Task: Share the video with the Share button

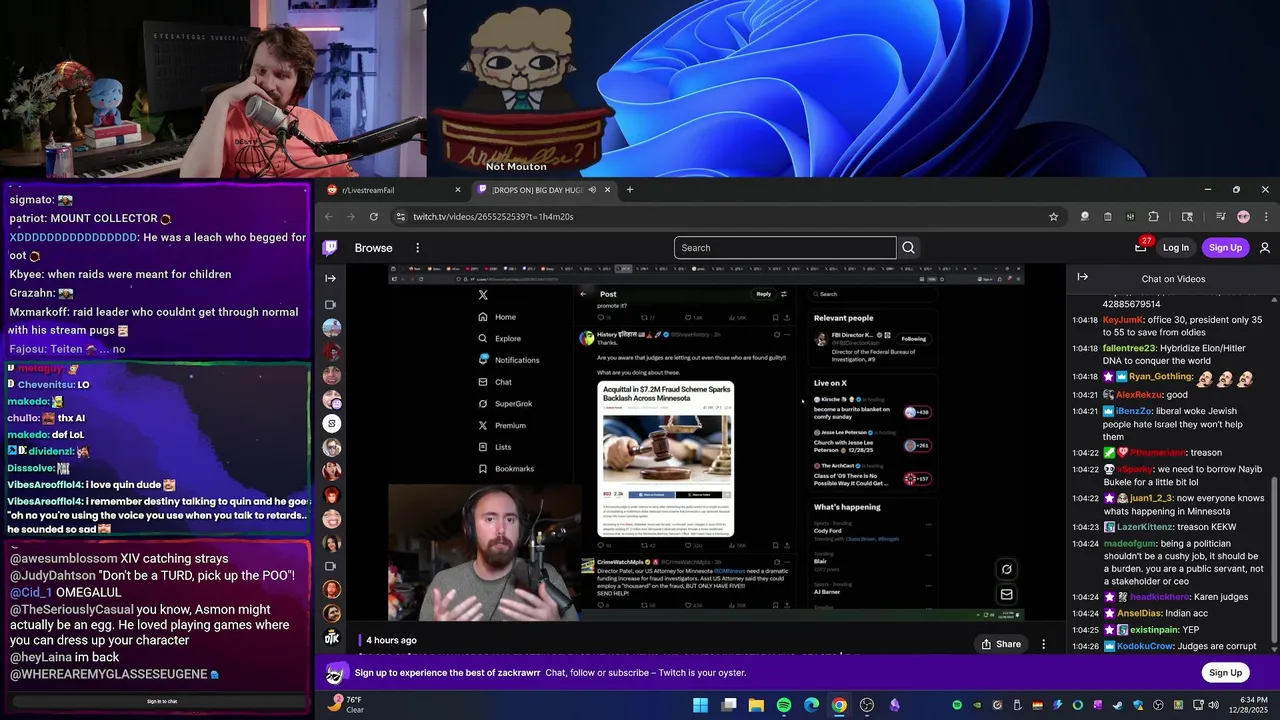Action: pos(1001,644)
